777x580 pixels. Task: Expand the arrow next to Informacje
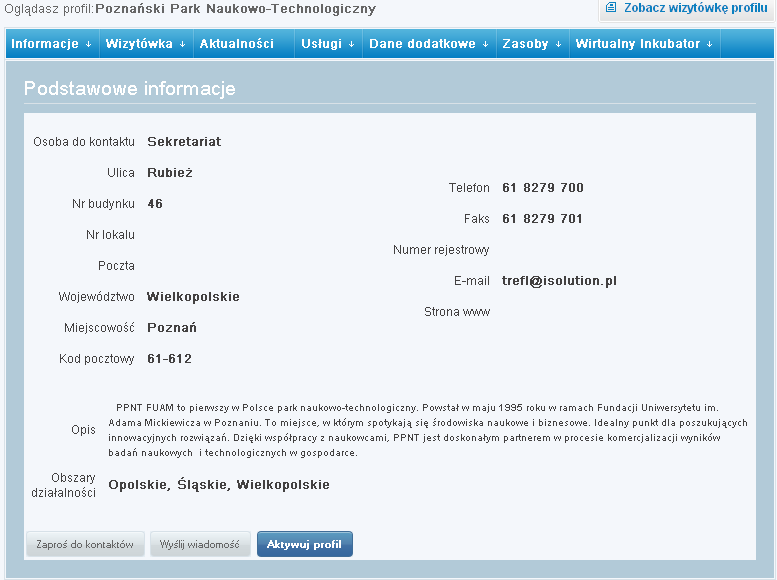pyautogui.click(x=88, y=44)
